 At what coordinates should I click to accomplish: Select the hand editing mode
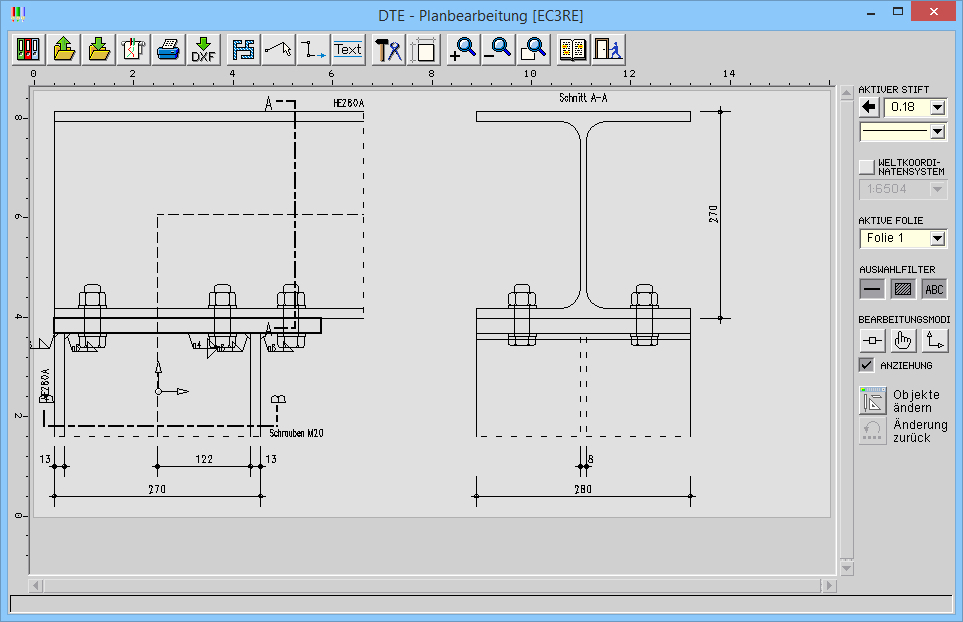(x=903, y=341)
